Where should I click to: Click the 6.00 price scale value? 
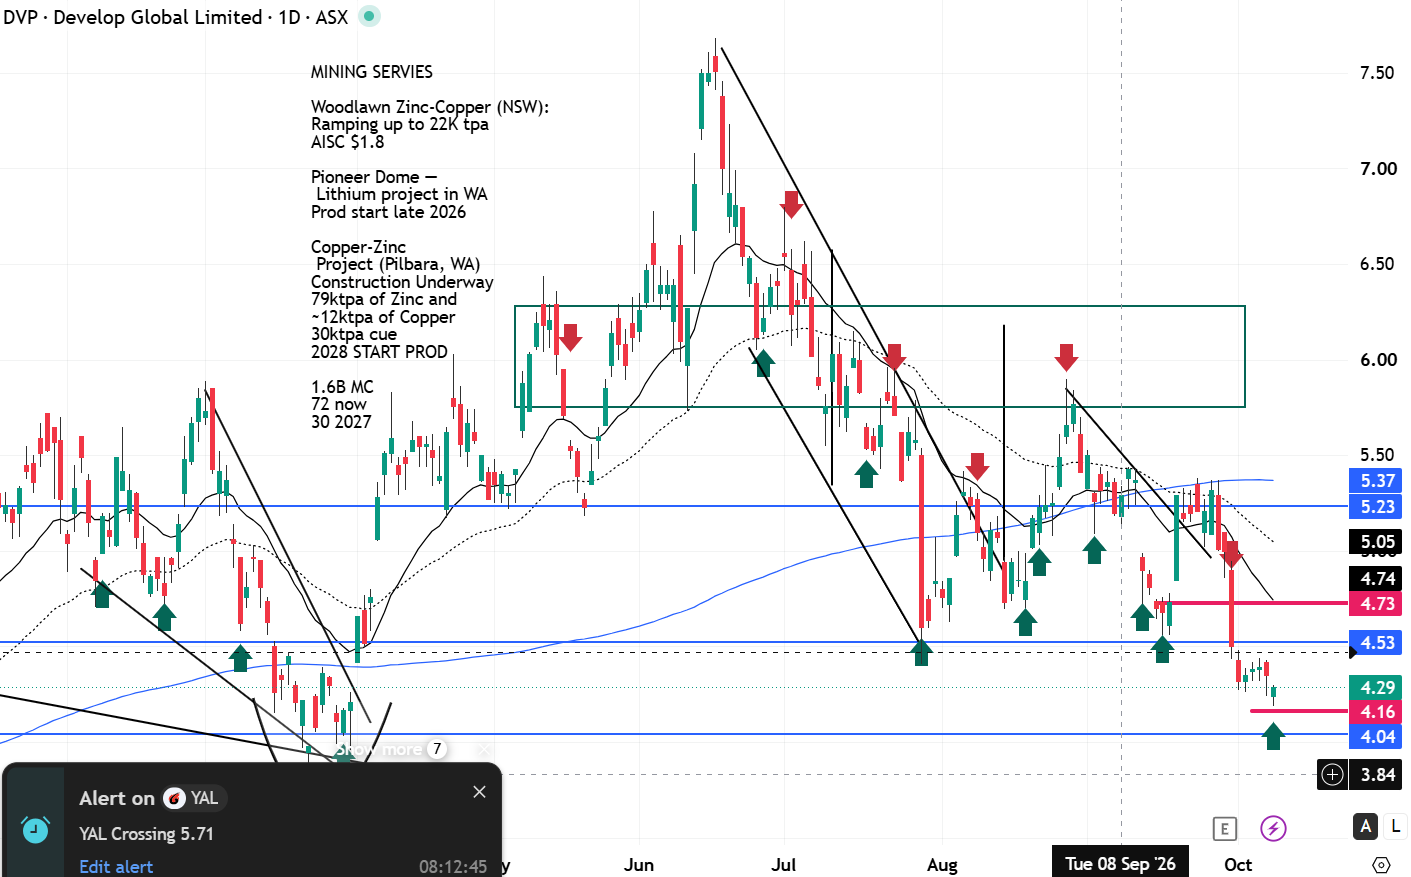pos(1377,360)
